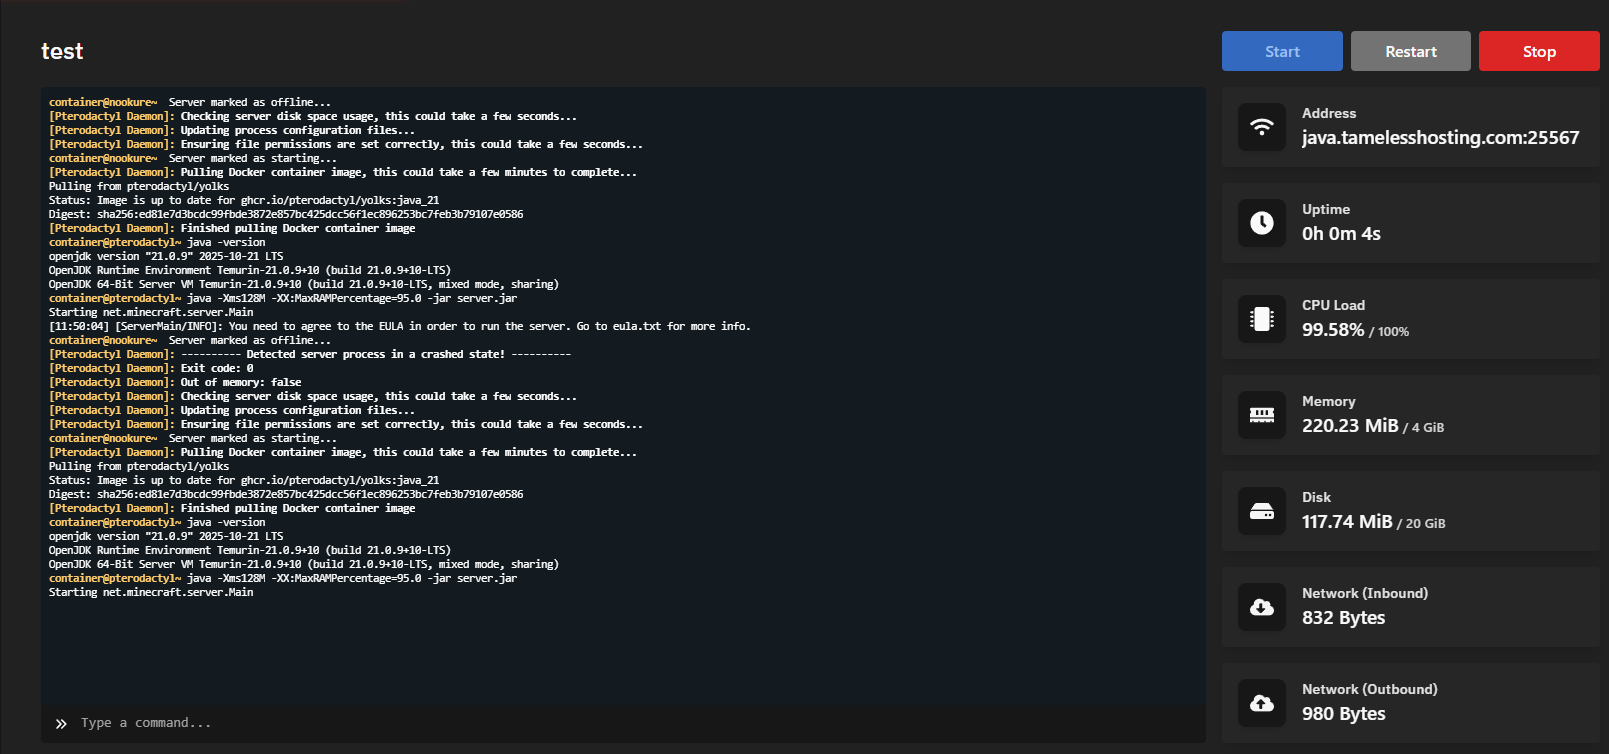This screenshot has height=754, width=1609.
Task: Click the Disk usage 117.74 MiB value
Action: click(x=1347, y=522)
